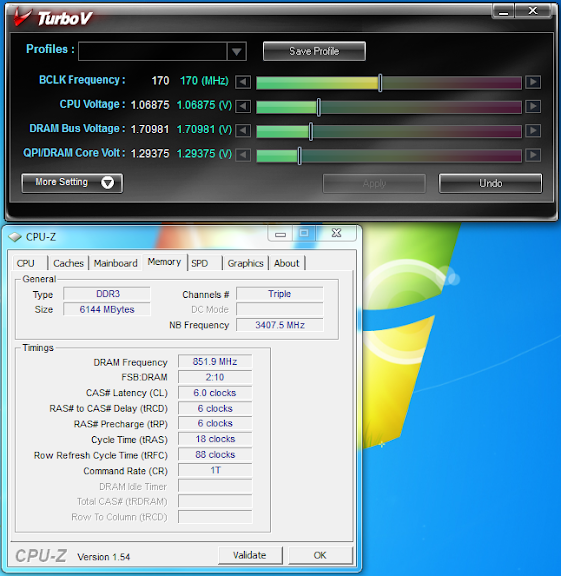Click the Validate button in CPU-Z

(x=250, y=555)
